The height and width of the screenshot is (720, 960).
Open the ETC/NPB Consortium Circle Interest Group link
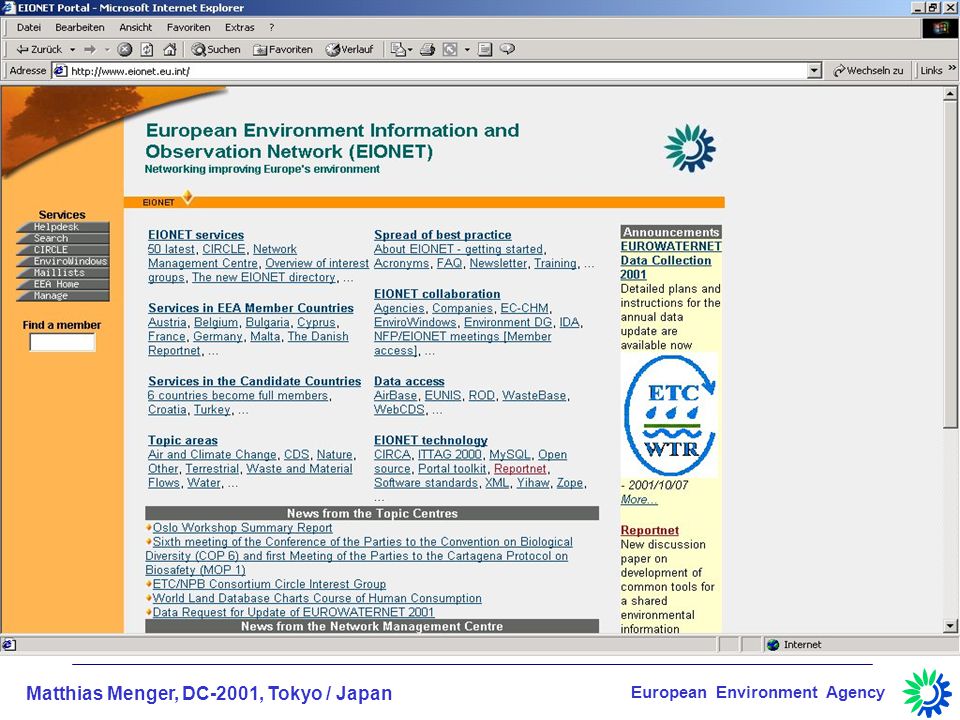tap(269, 584)
